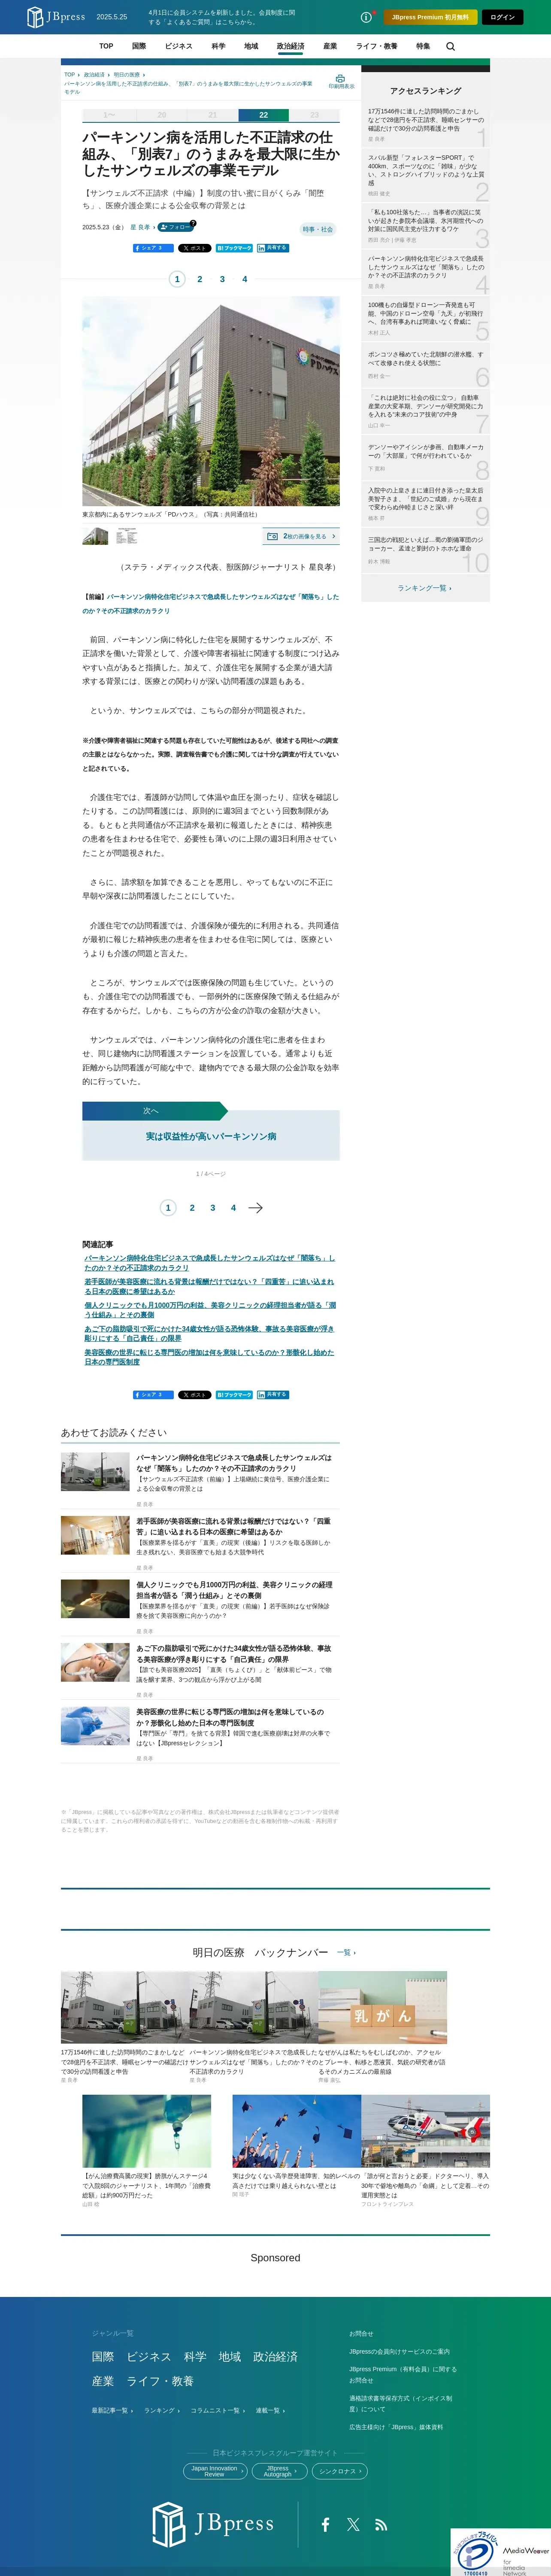Click the first gallery thumbnail of the building
The width and height of the screenshot is (551, 2576).
95,536
